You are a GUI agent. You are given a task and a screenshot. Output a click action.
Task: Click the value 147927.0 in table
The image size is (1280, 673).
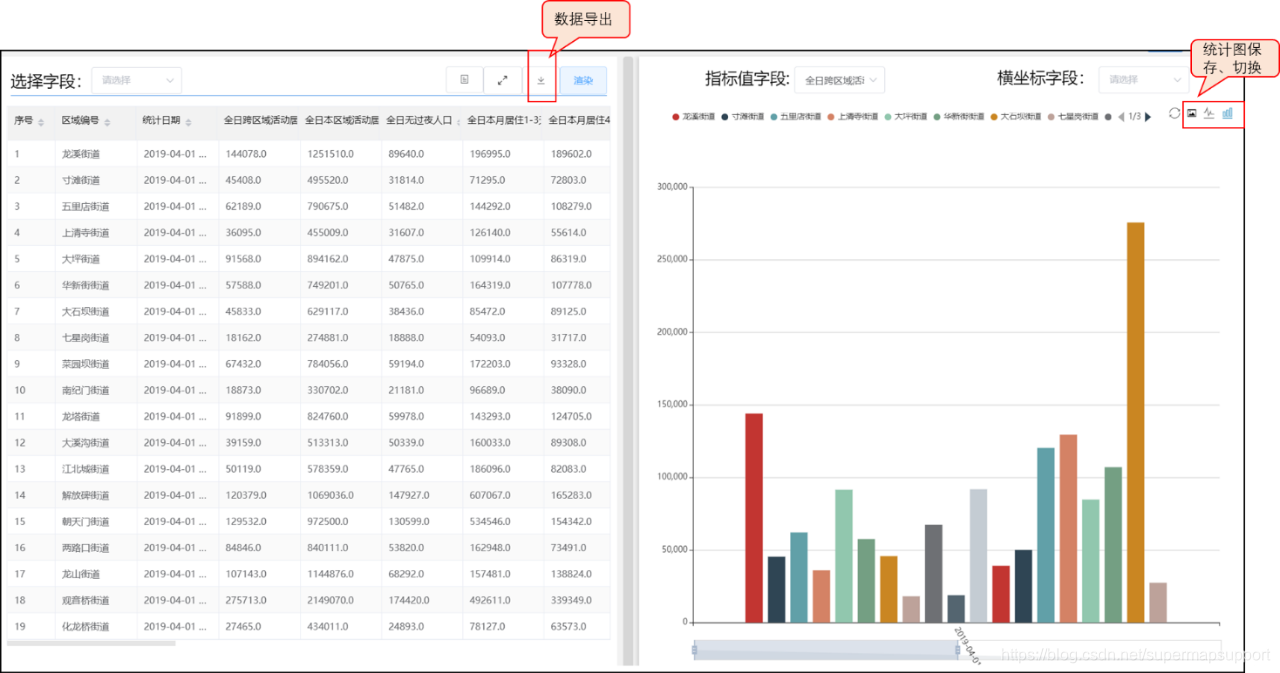pos(408,495)
